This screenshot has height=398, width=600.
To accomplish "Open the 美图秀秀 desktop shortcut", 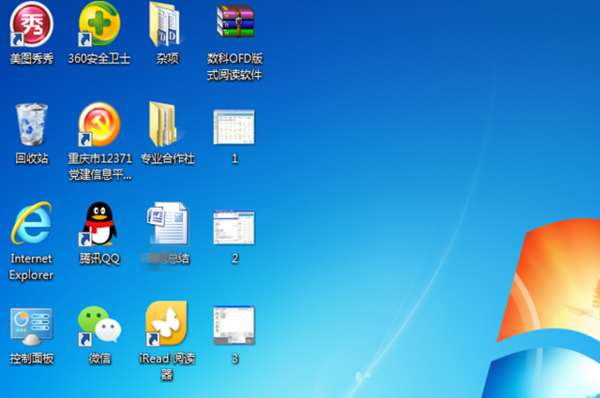I will [x=31, y=24].
